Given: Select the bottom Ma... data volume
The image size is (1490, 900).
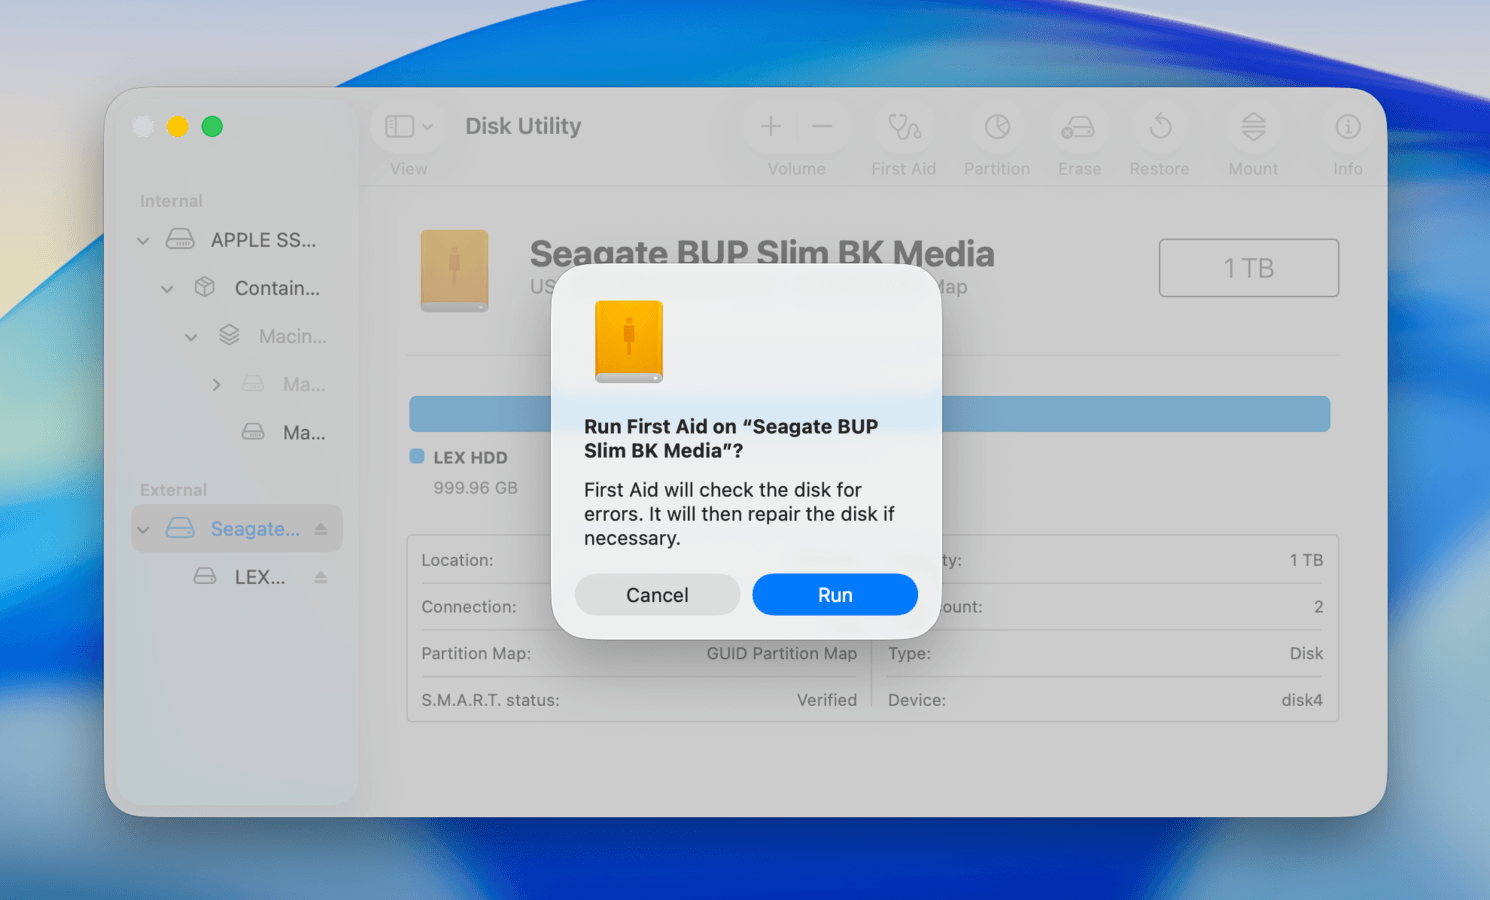Looking at the screenshot, I should coord(304,433).
